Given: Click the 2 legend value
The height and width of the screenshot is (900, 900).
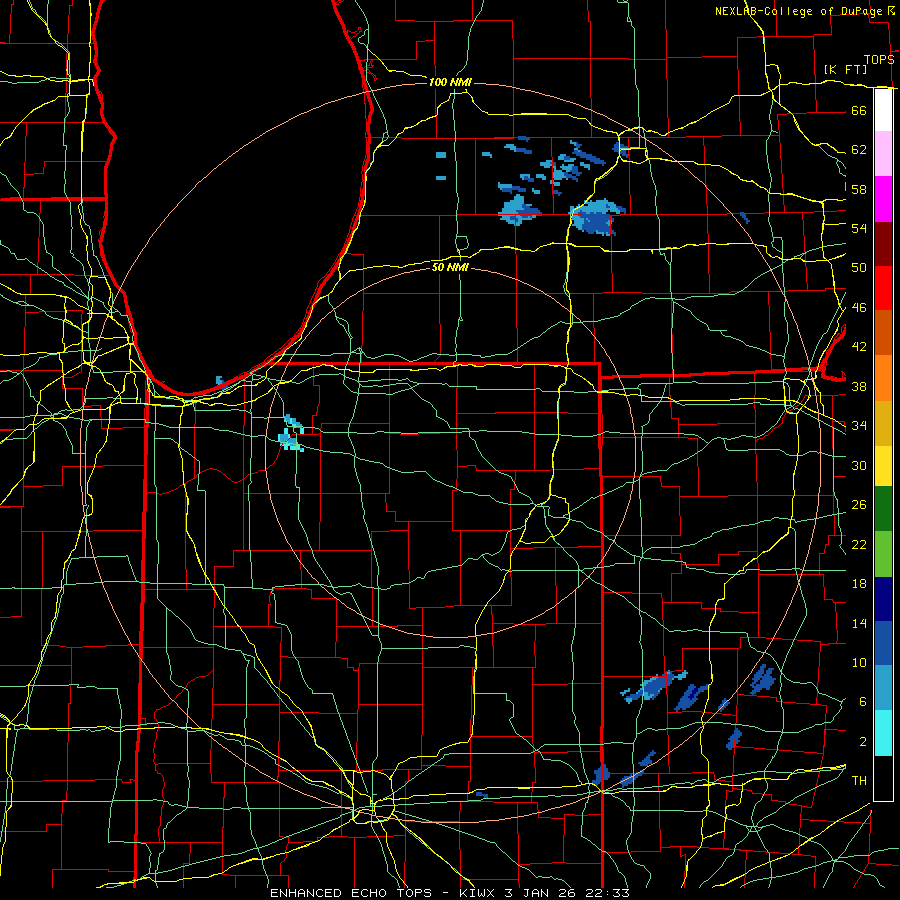Looking at the screenshot, I should pos(862,742).
